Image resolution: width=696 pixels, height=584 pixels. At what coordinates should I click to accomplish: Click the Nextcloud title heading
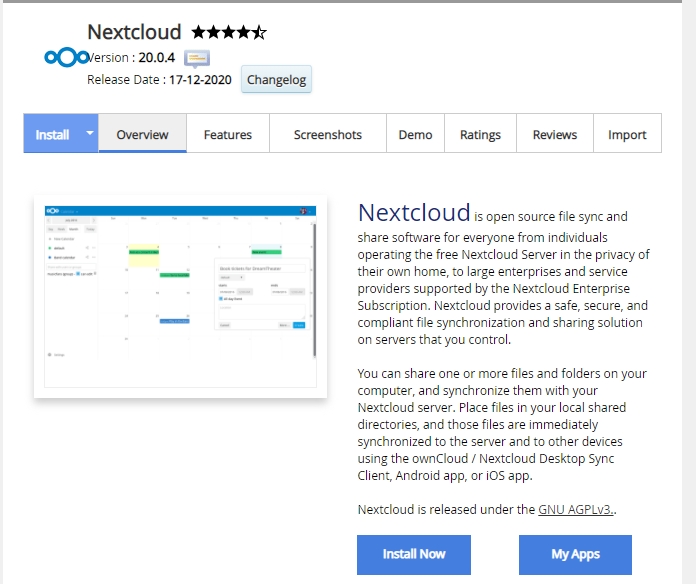coord(134,32)
